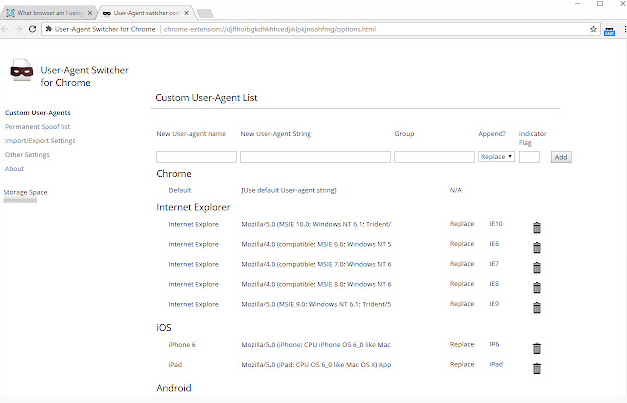Select the MSIE 10.0 user-agent string
Viewport: 627px width, 403px height.
click(x=316, y=224)
